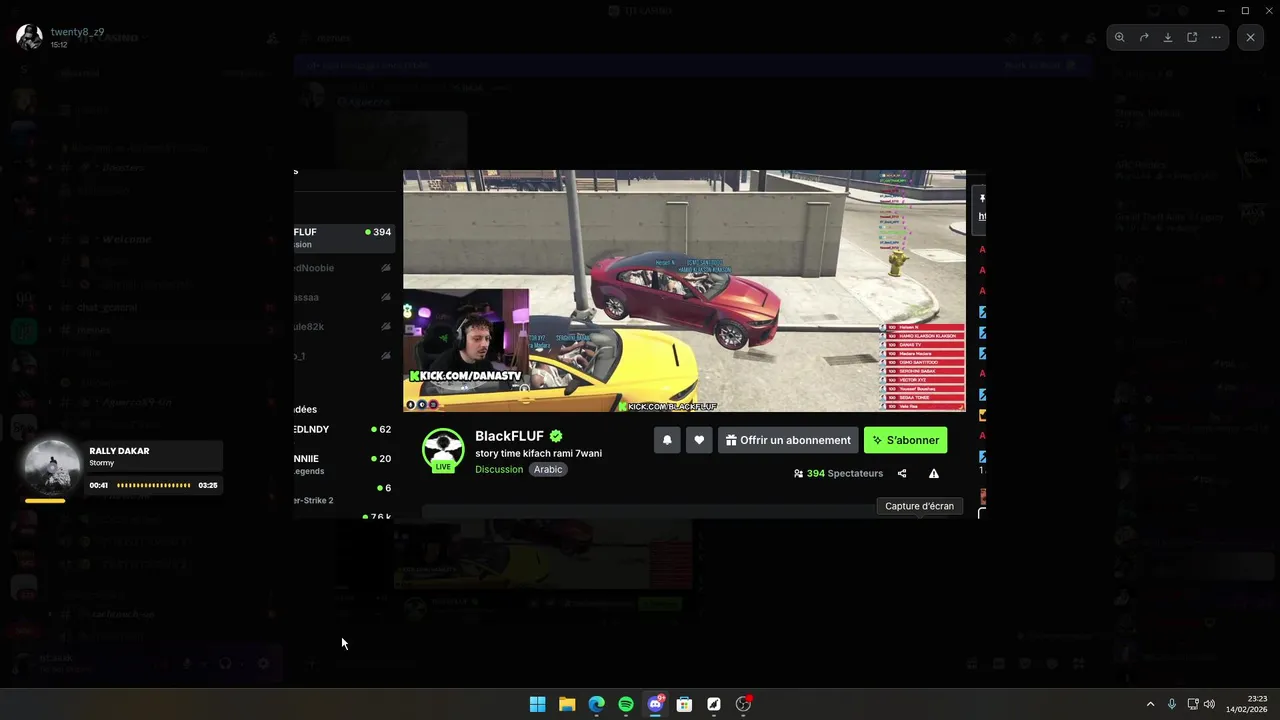Zoom the image with the magnifier icon
This screenshot has width=1280, height=720.
coord(1119,37)
